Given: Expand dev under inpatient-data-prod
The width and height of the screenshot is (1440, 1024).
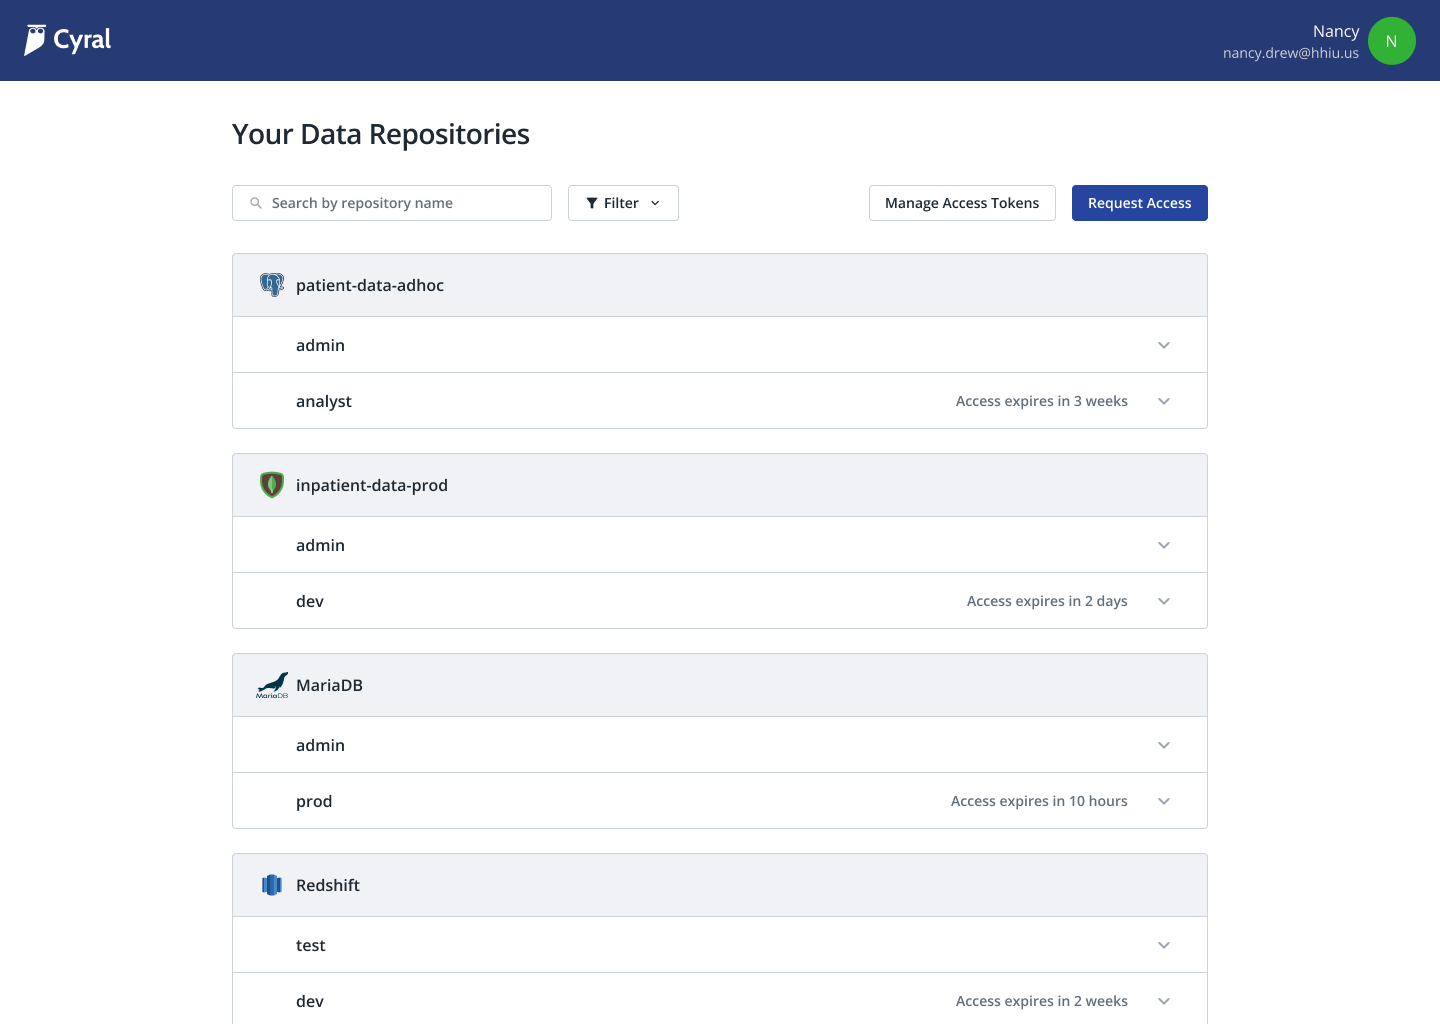Looking at the screenshot, I should coord(1163,601).
